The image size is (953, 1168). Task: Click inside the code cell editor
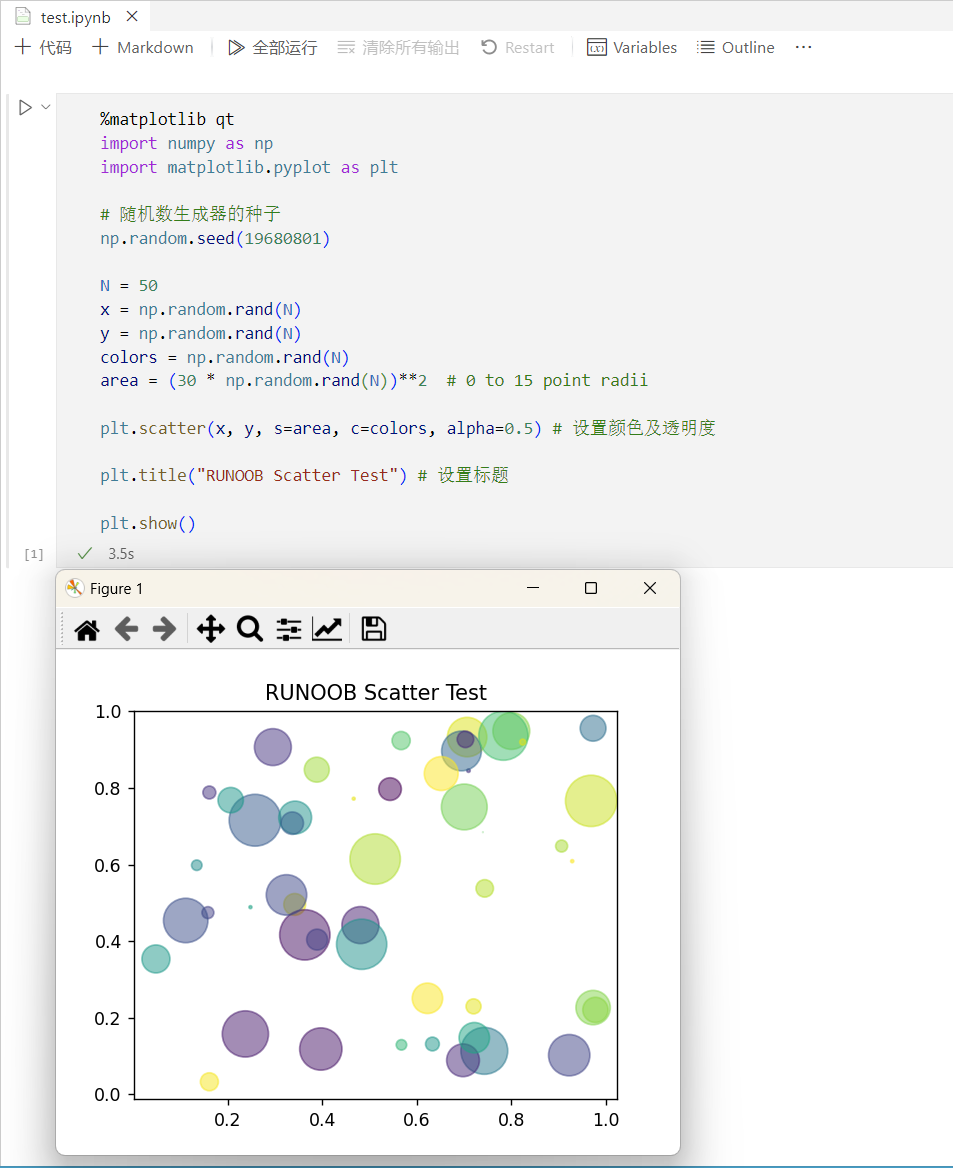coord(500,300)
